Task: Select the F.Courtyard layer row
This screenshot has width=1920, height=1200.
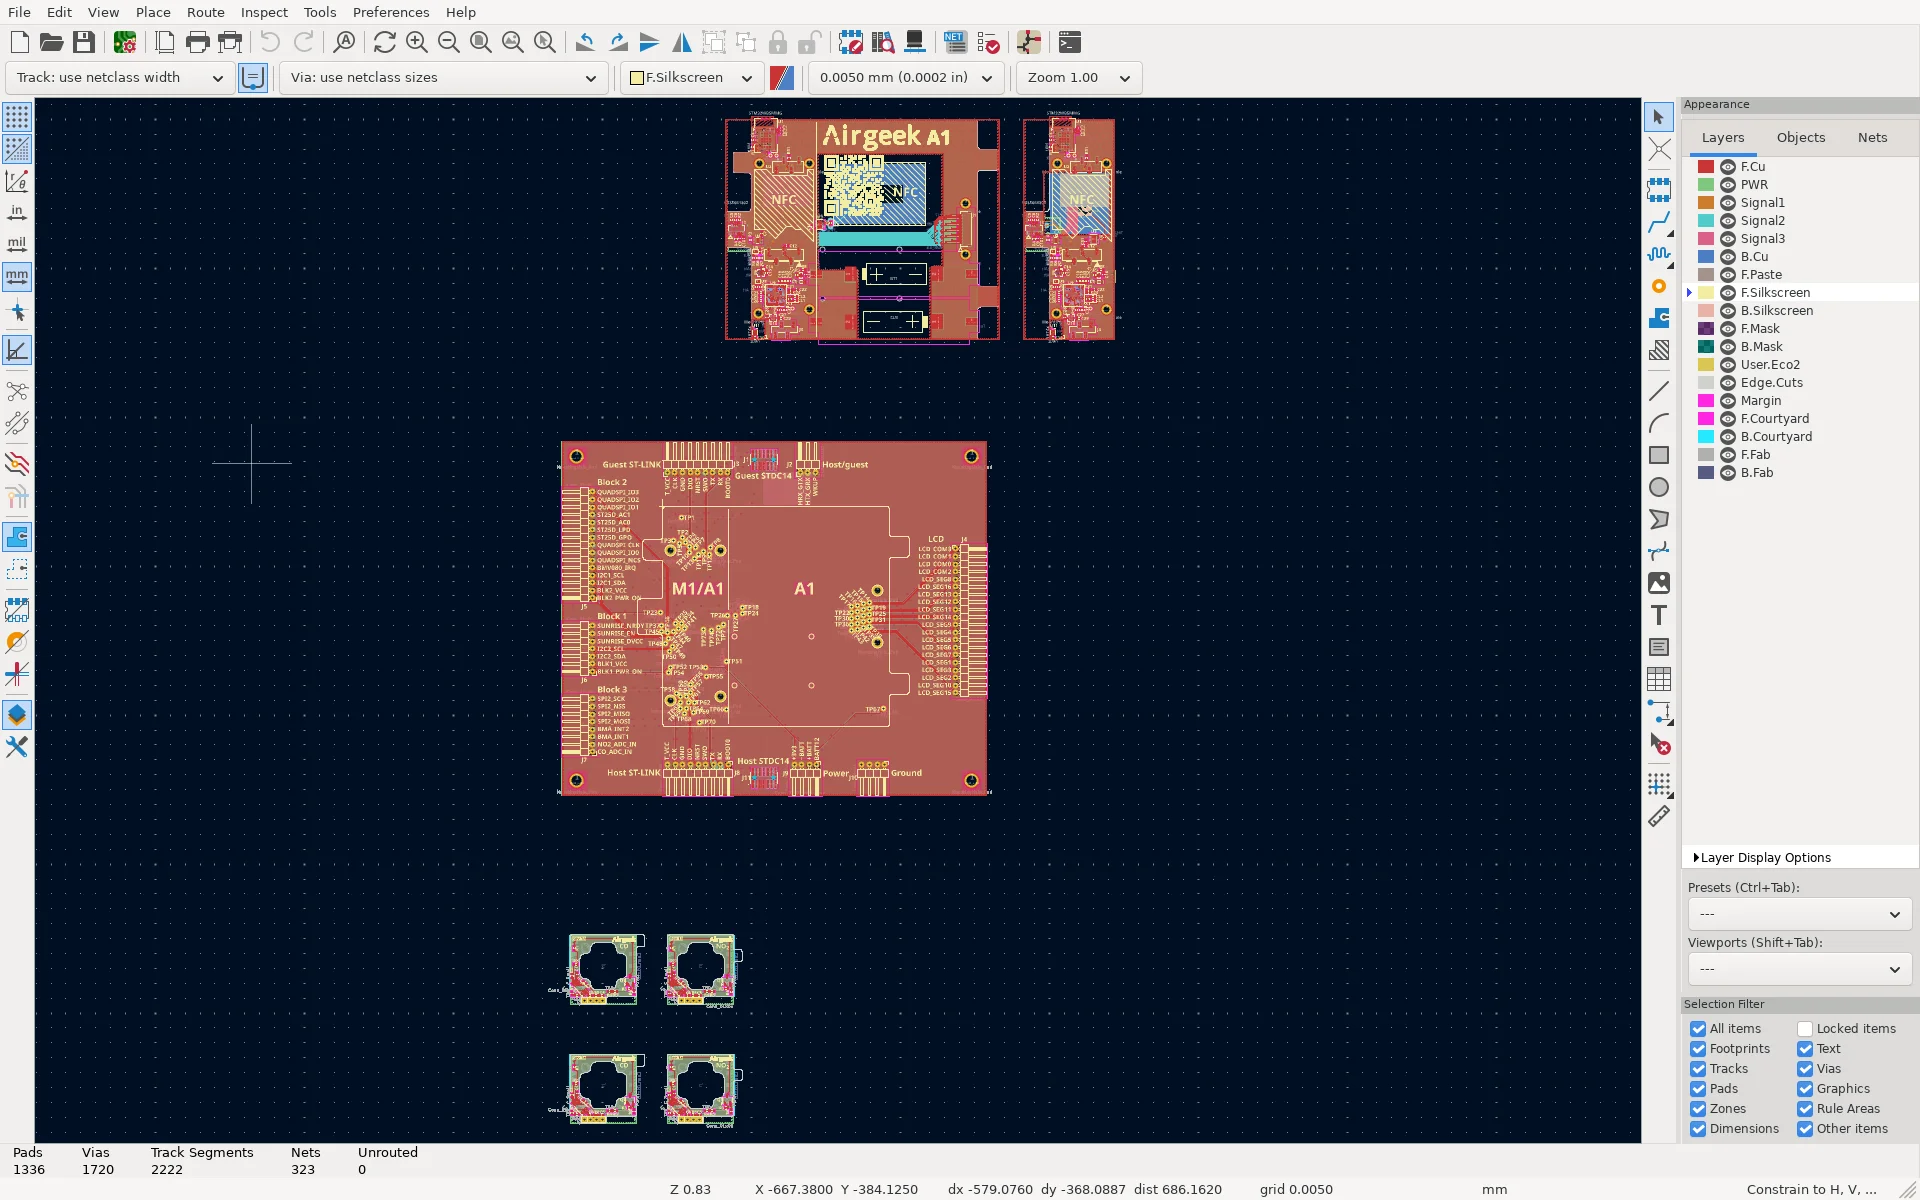Action: click(x=1799, y=419)
